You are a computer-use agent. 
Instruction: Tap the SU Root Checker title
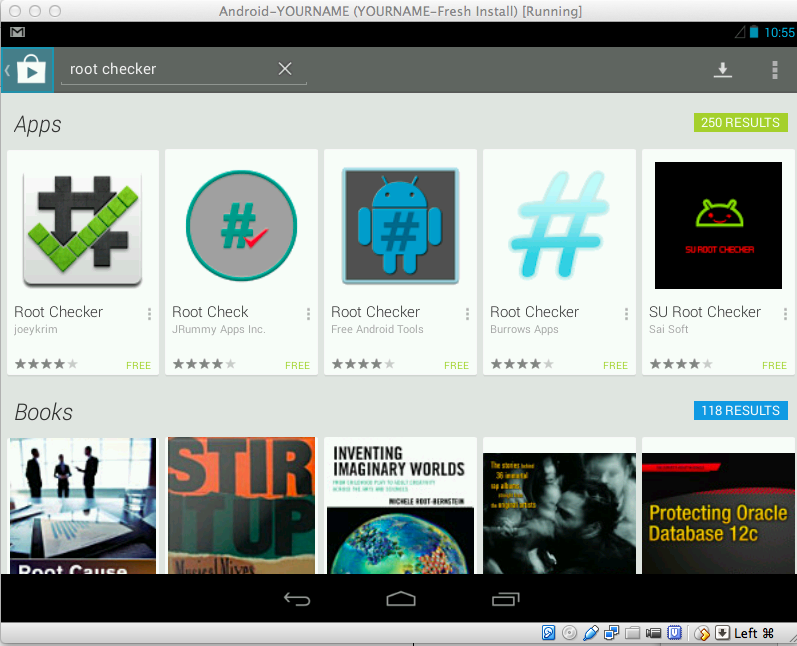(705, 312)
